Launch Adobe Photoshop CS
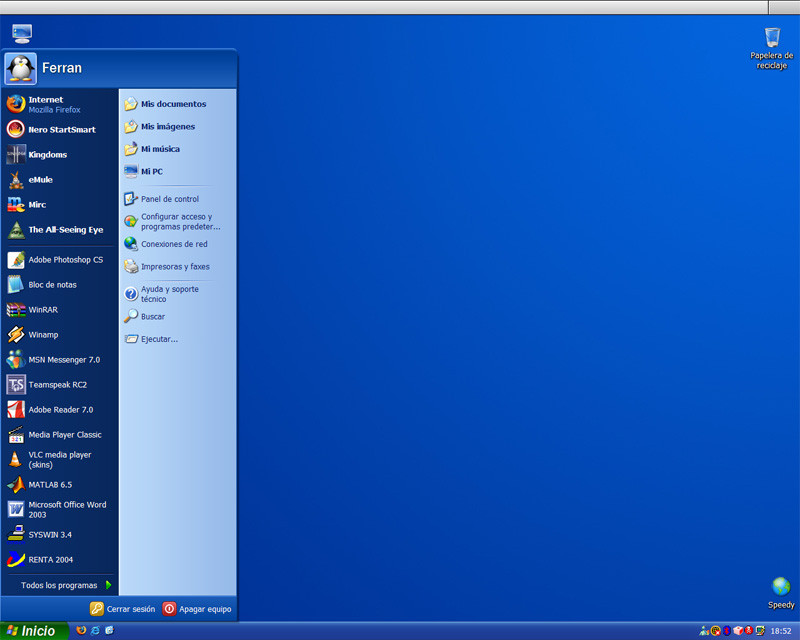 point(59,259)
